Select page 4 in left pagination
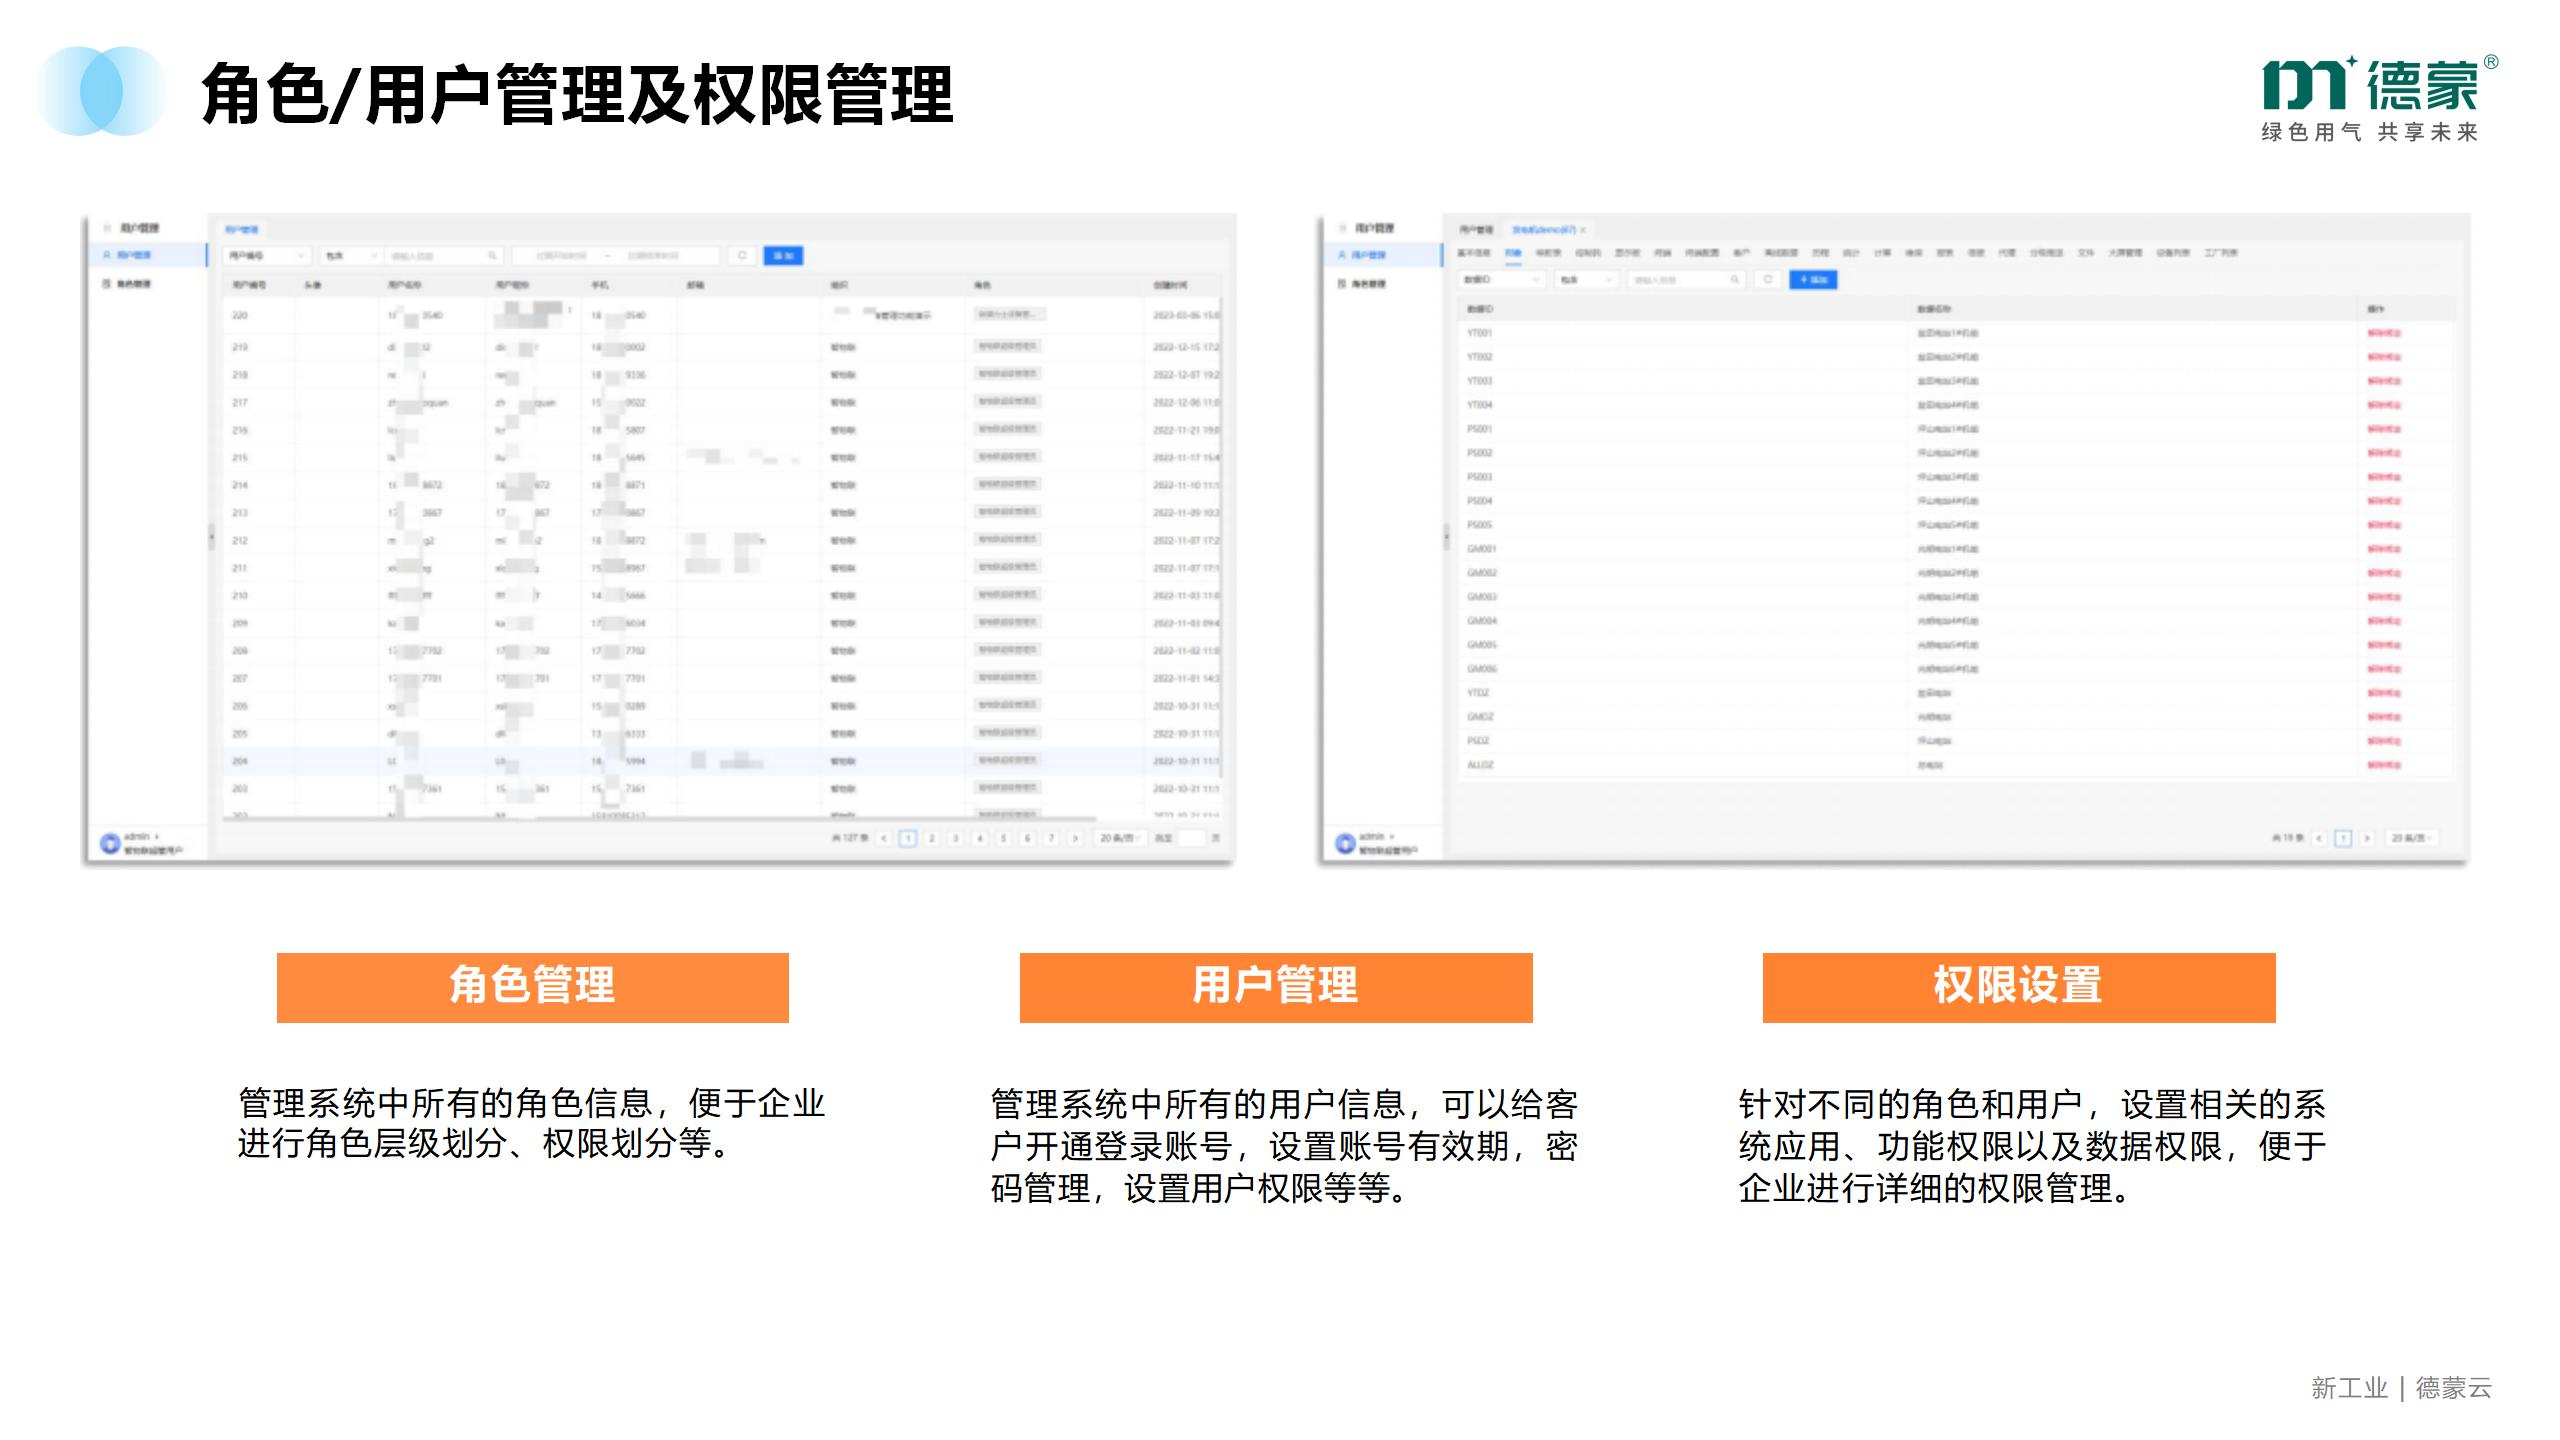 (x=980, y=838)
